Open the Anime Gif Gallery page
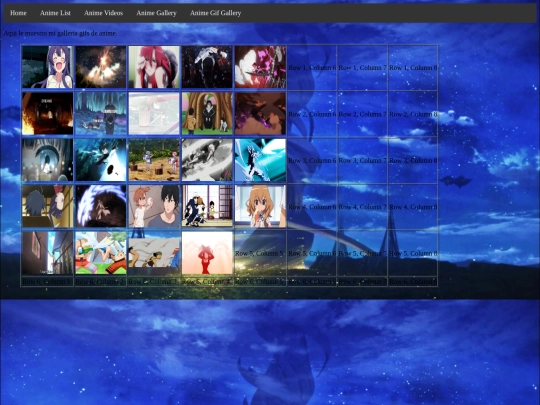The image size is (540, 405). (215, 13)
